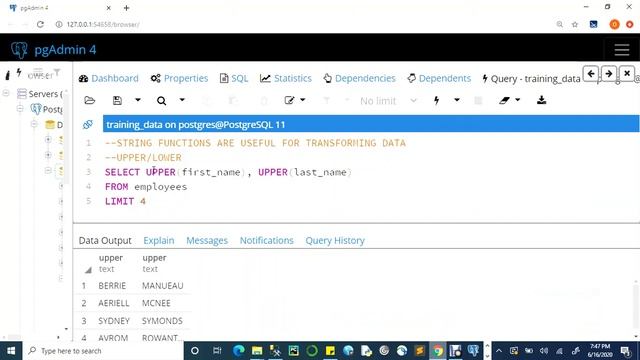Move tabs left with the back arrow button
The image size is (640, 360).
591,74
